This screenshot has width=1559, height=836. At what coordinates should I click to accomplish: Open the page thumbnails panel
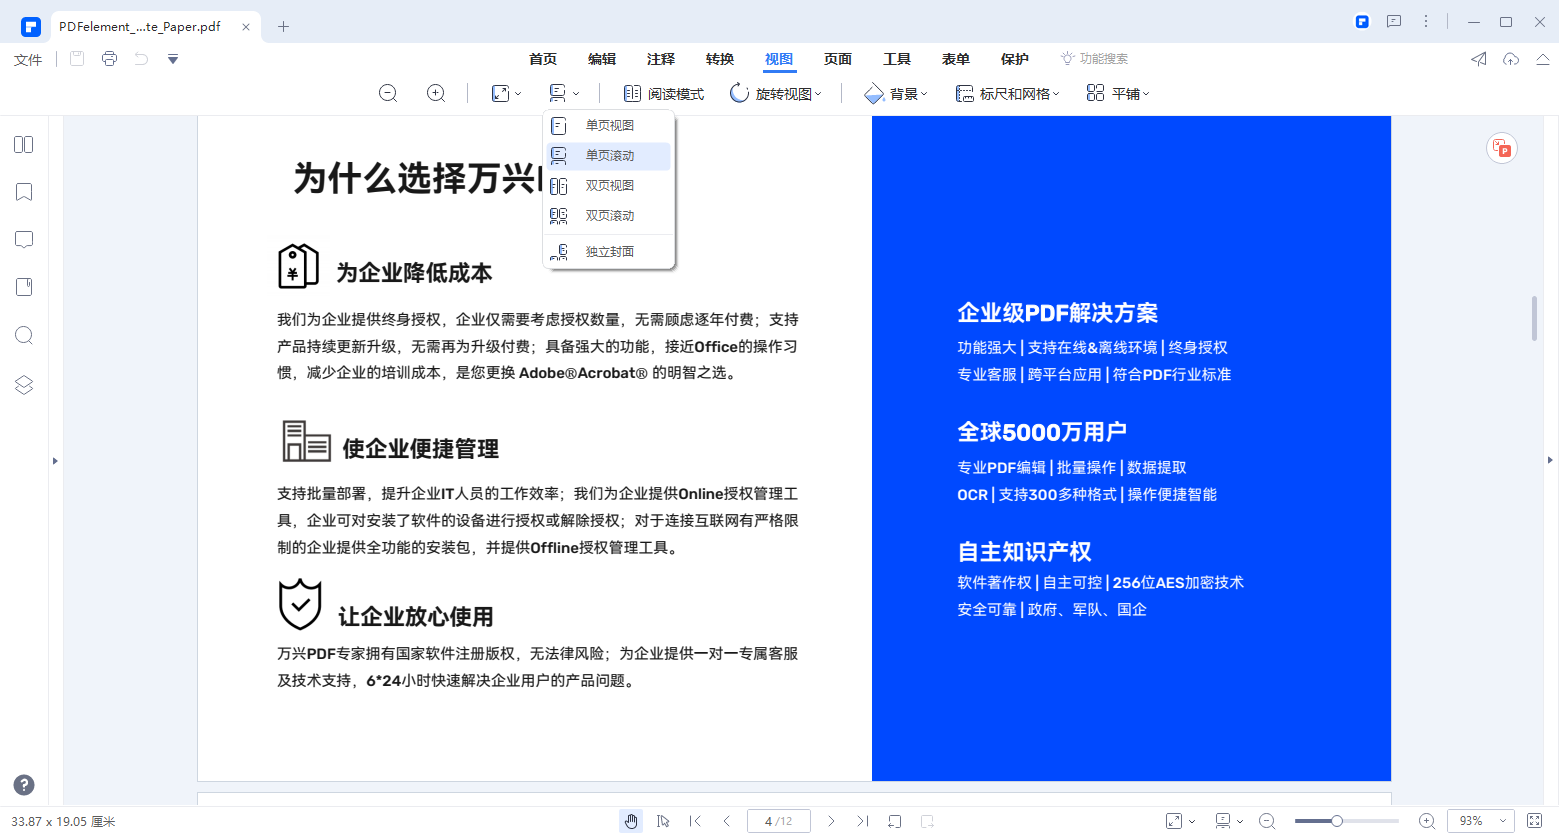[x=24, y=144]
